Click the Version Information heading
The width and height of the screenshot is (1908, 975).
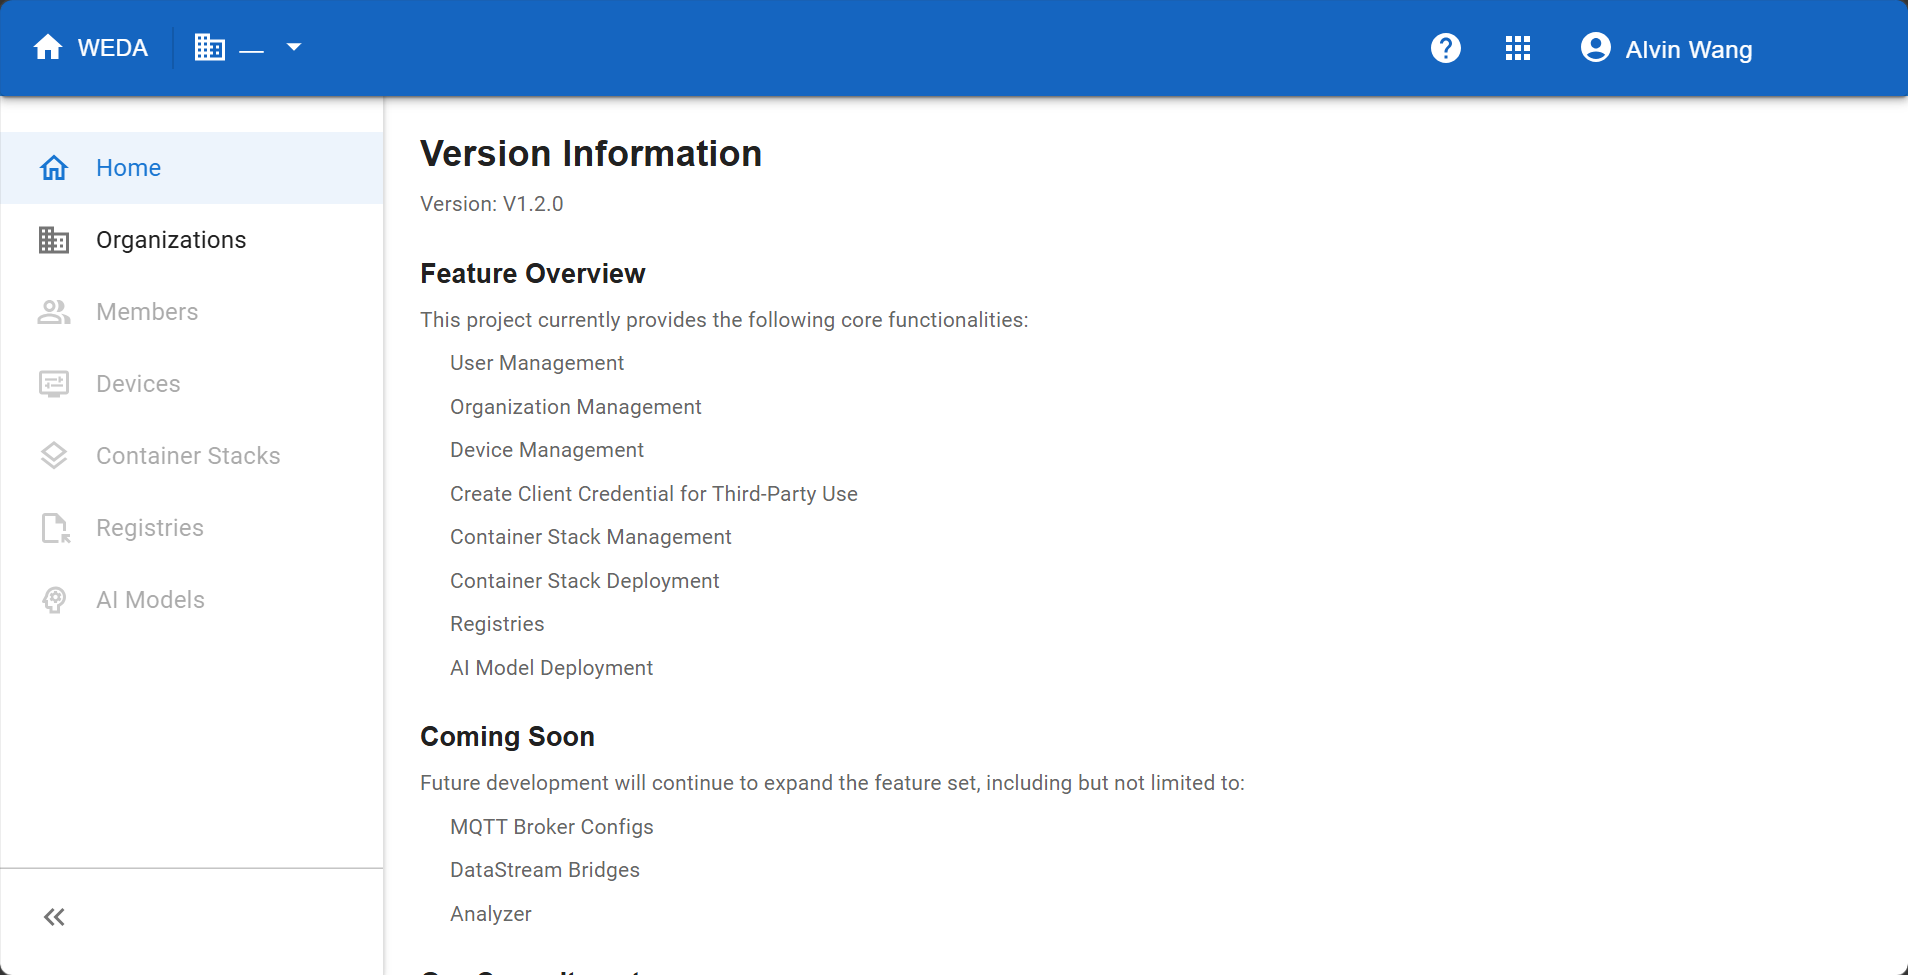coord(591,154)
